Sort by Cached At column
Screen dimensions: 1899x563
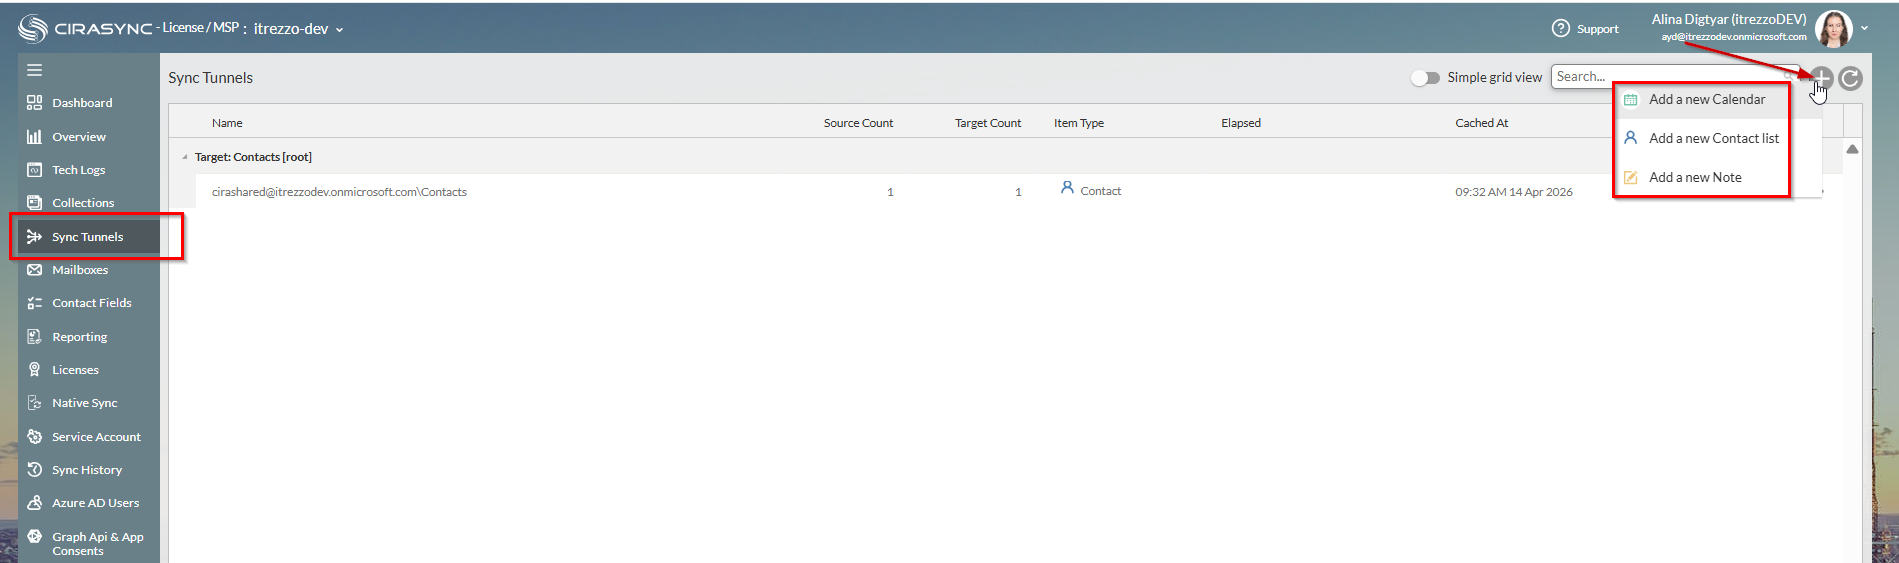pyautogui.click(x=1482, y=123)
